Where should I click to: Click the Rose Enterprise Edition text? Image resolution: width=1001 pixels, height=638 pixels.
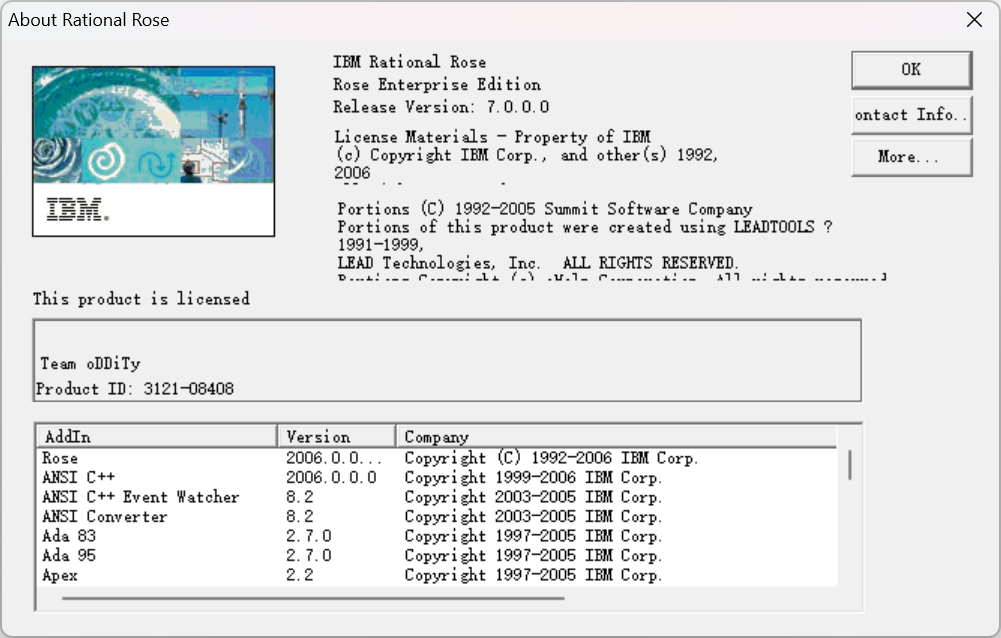tap(437, 84)
